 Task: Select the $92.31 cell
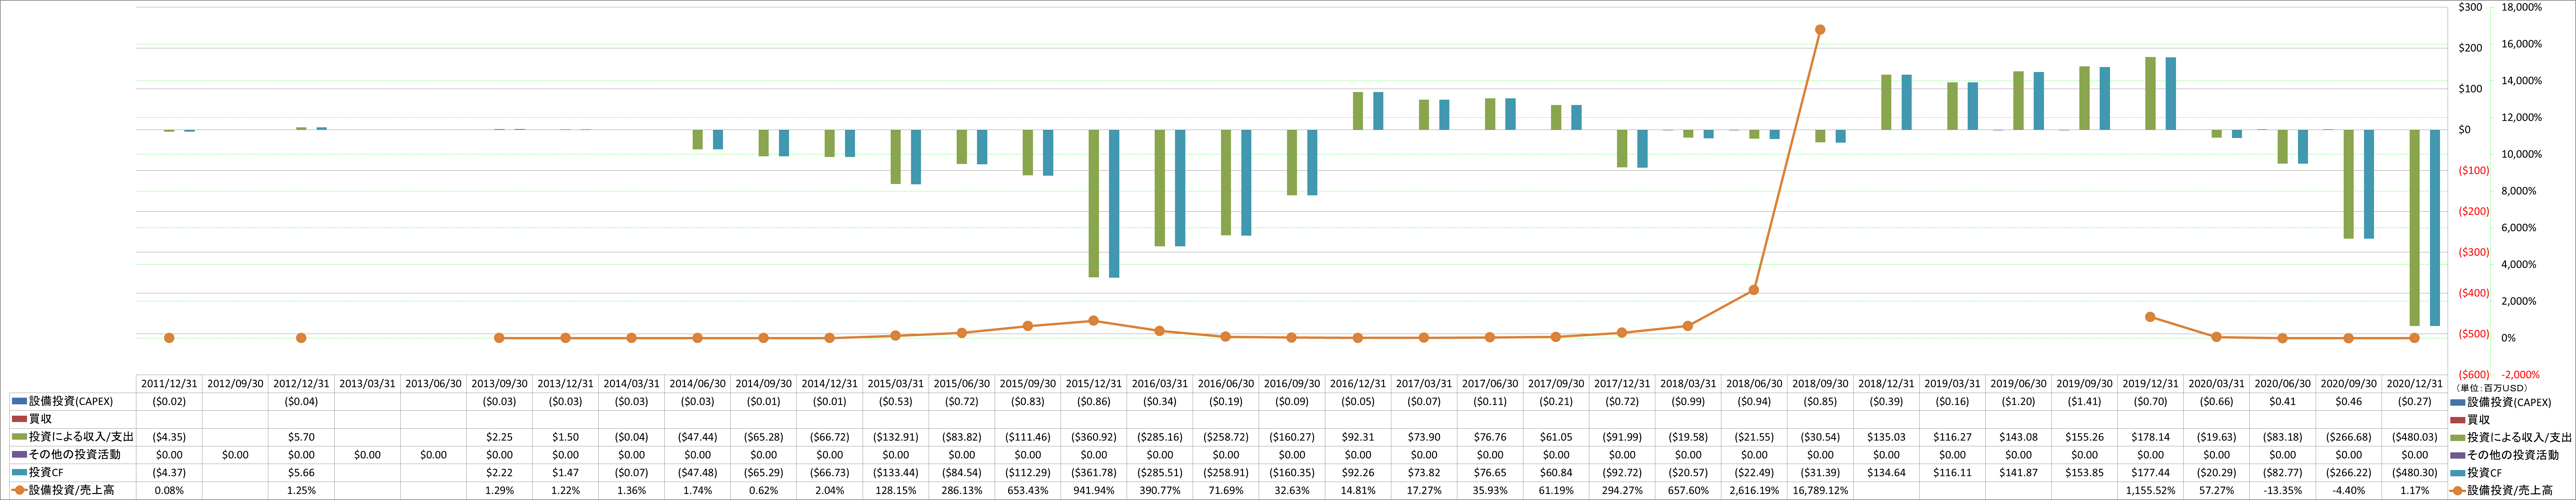pos(1358,437)
